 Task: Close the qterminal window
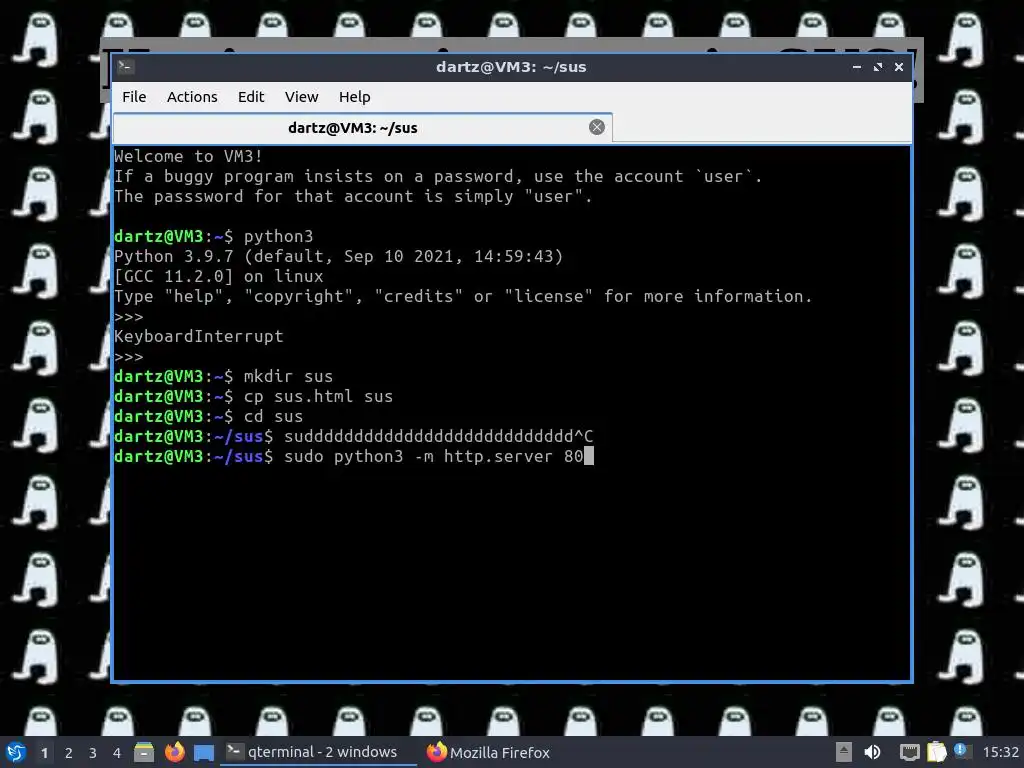[899, 67]
